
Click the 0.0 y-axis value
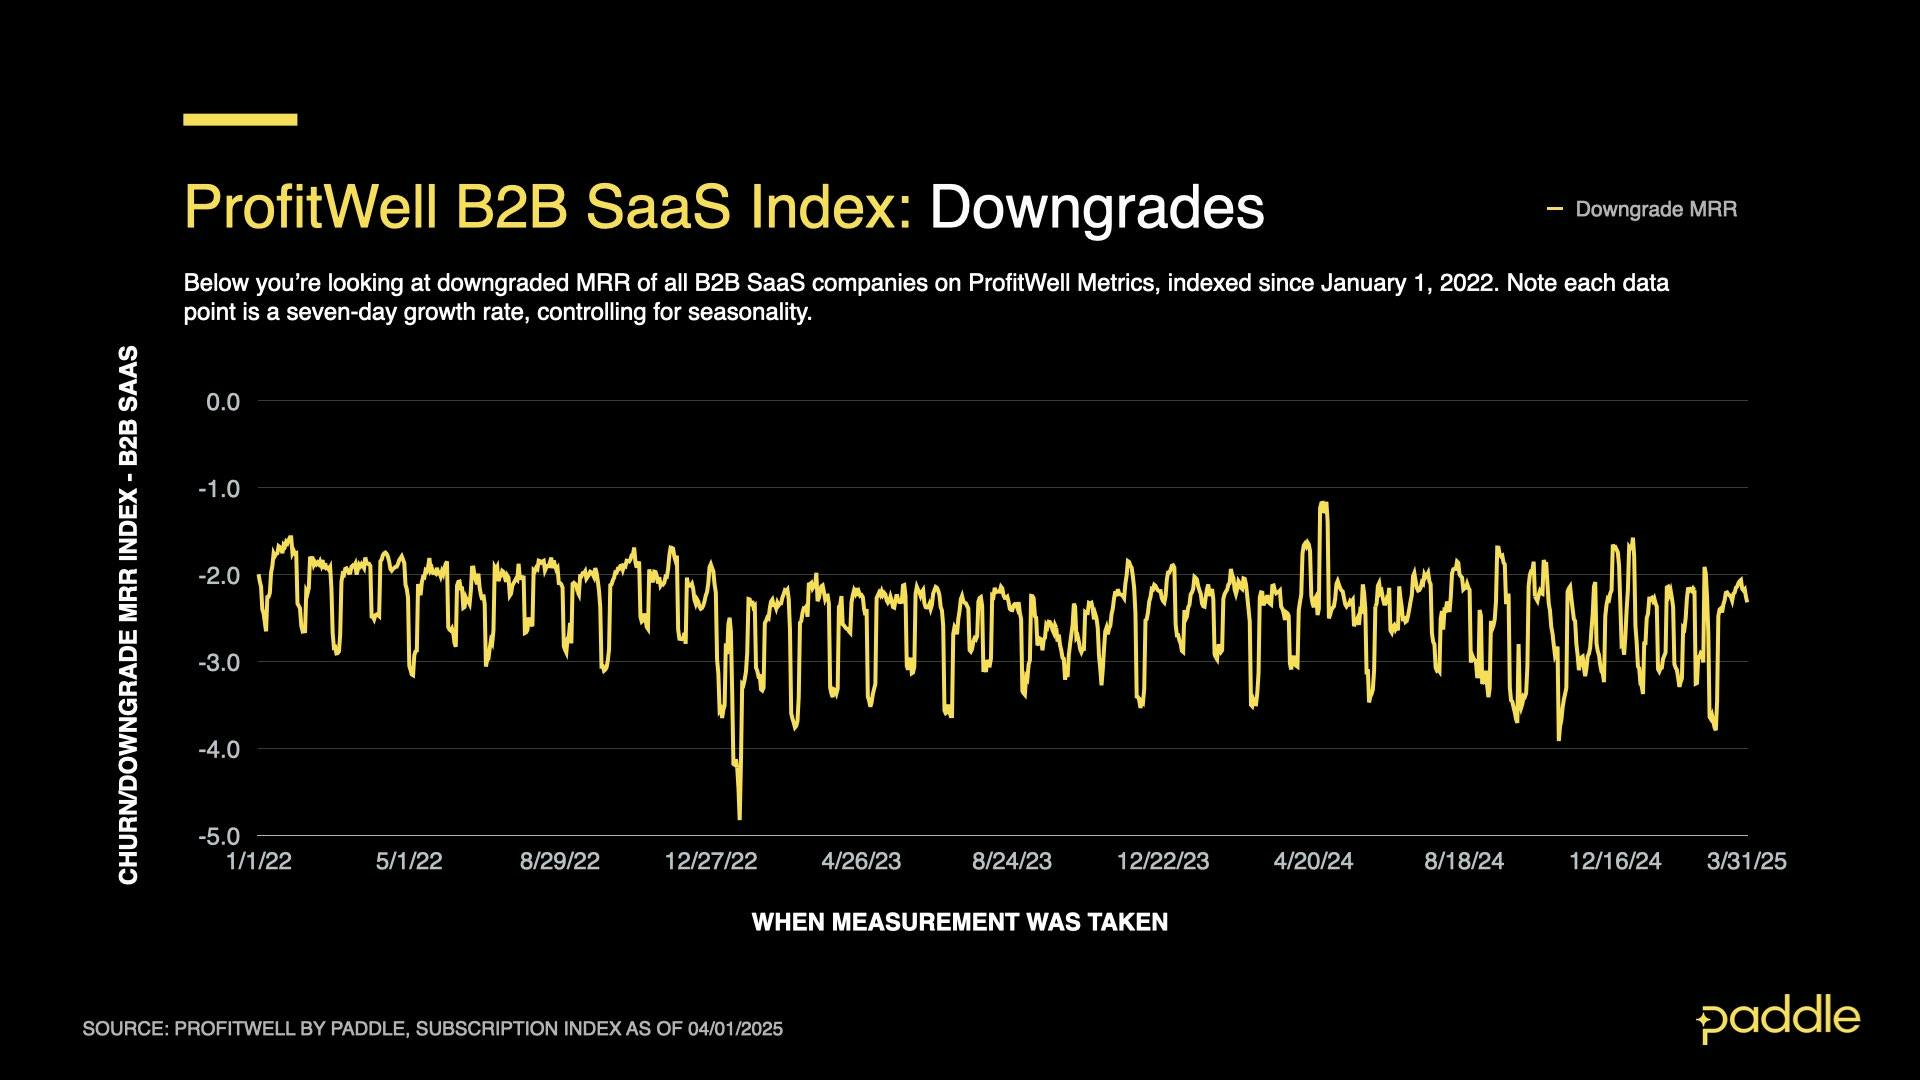pos(223,402)
